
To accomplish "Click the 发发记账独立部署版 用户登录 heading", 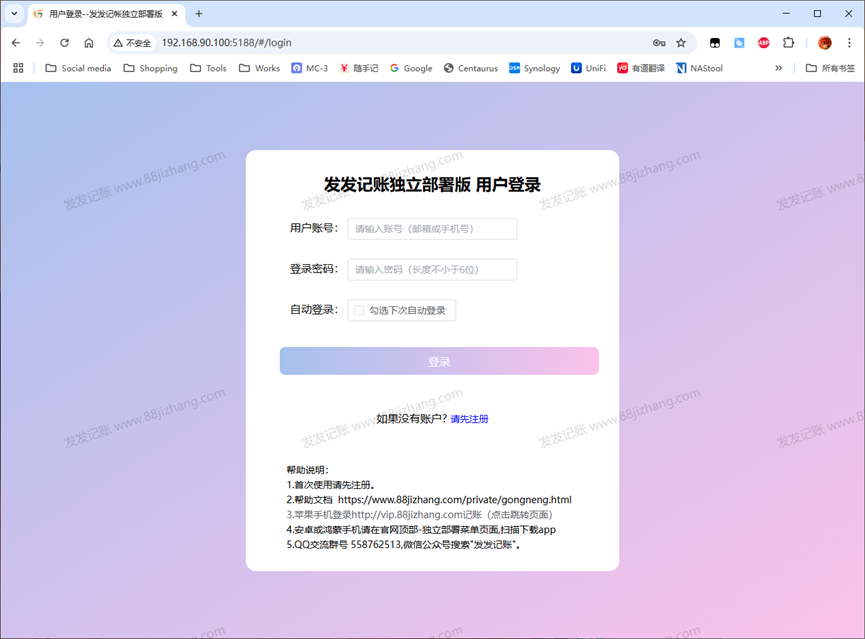I will point(432,185).
